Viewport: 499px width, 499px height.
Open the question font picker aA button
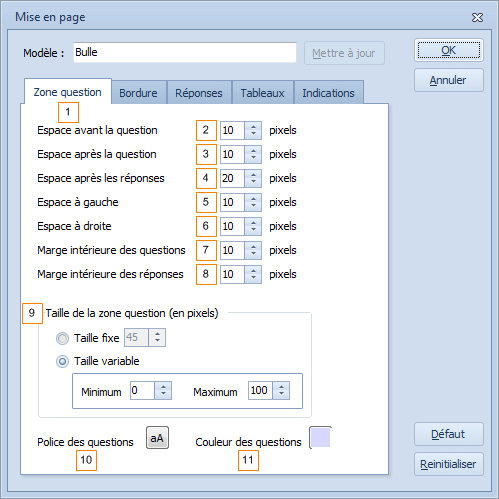pos(157,438)
